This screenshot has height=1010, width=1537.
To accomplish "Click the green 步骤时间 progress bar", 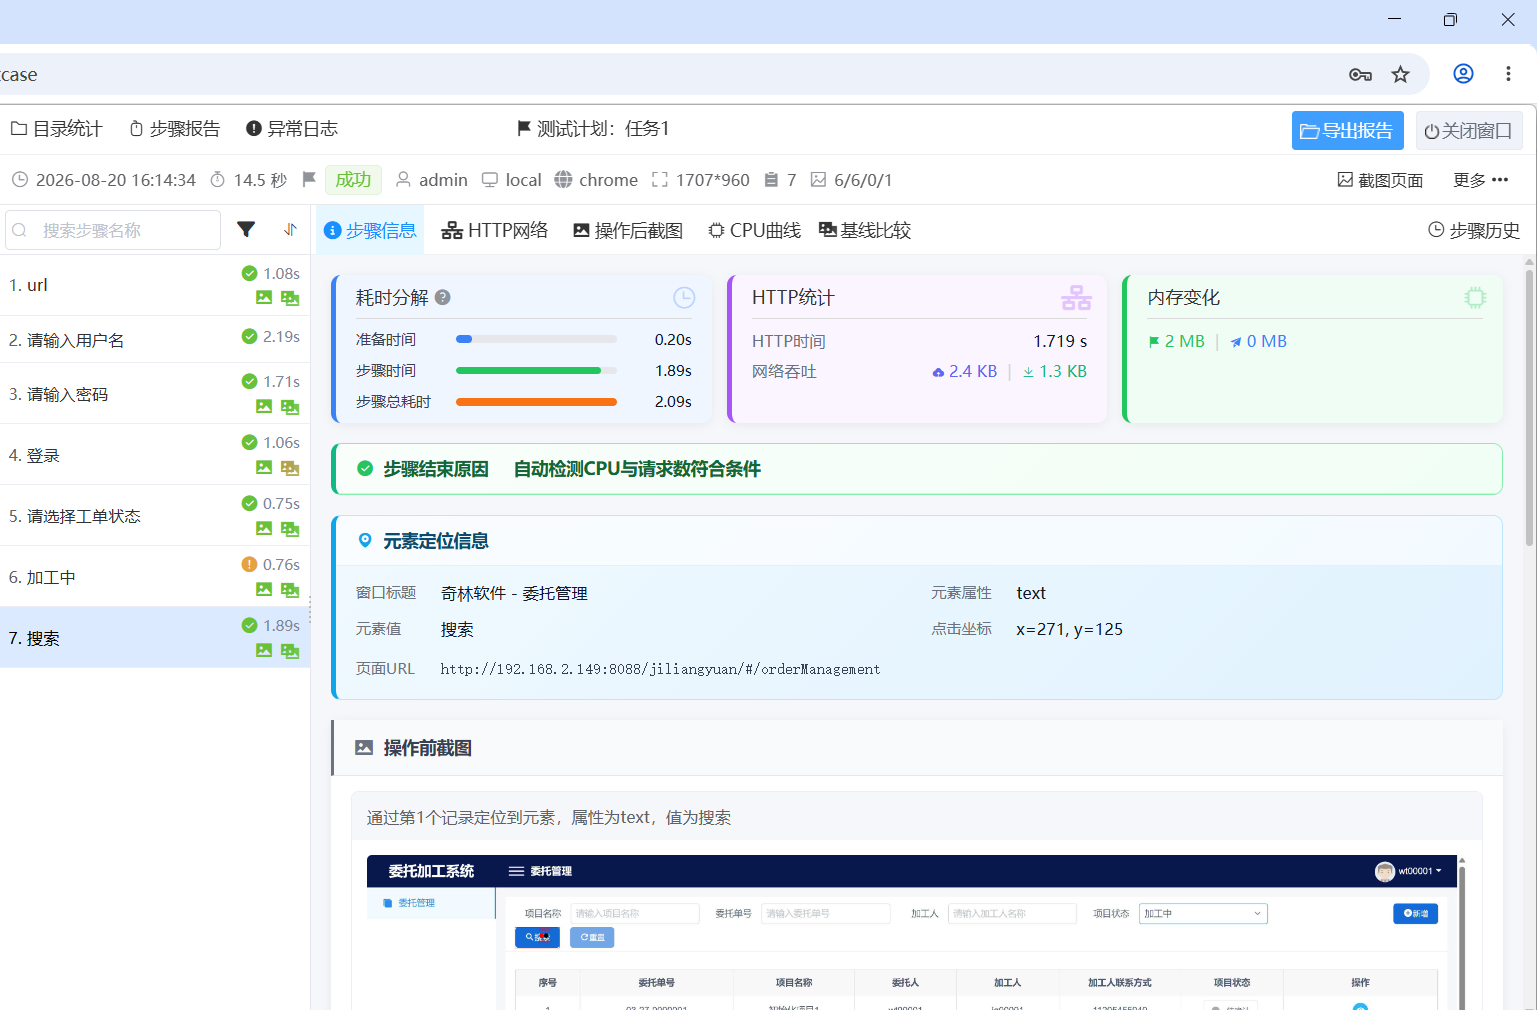I will [x=536, y=370].
